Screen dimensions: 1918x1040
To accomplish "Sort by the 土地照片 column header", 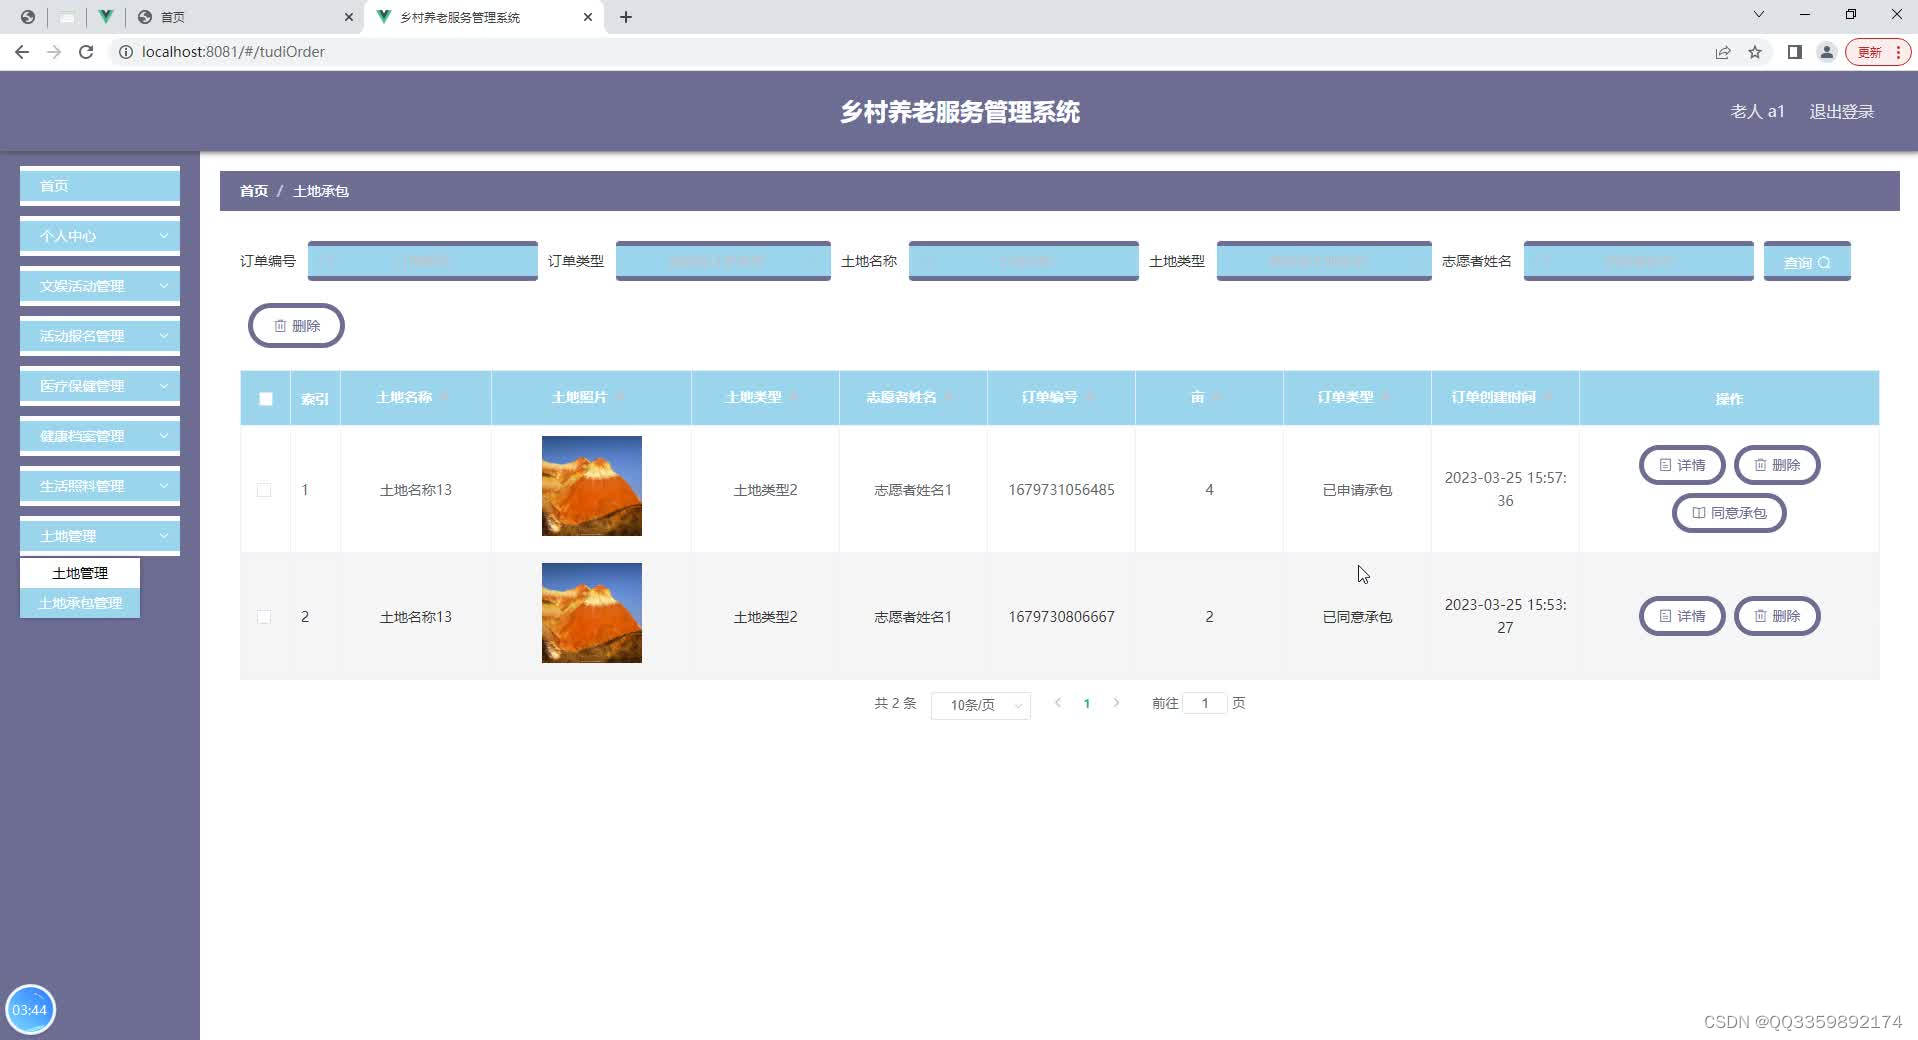I will pos(590,397).
